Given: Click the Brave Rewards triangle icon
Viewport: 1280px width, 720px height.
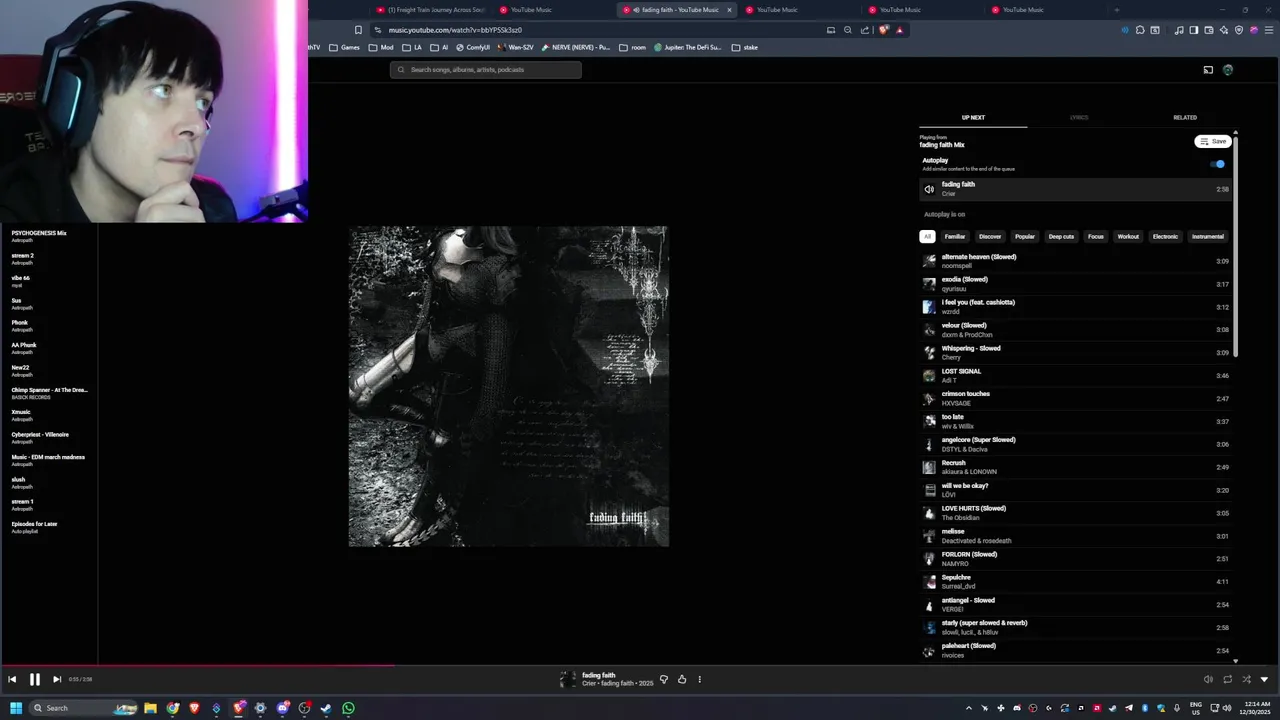Looking at the screenshot, I should 899,30.
